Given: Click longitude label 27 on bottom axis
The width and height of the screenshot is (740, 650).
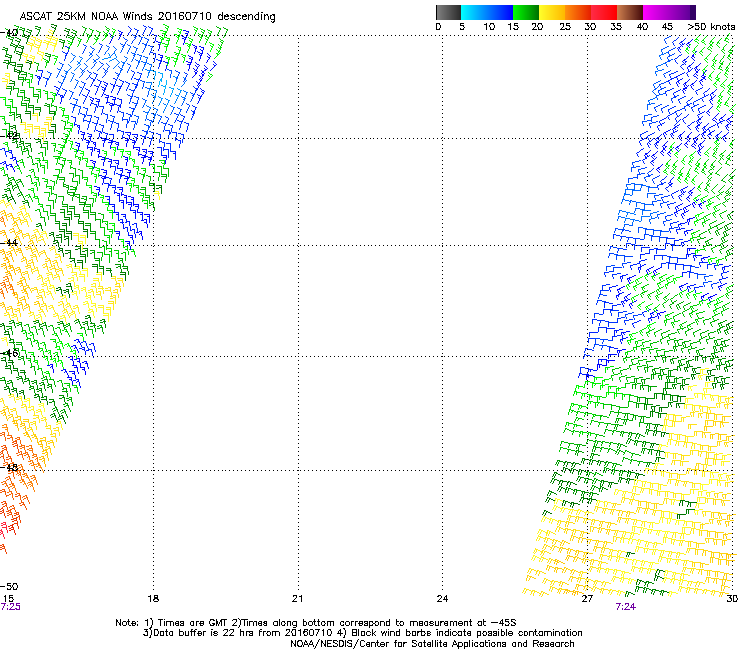Looking at the screenshot, I should coord(587,599).
